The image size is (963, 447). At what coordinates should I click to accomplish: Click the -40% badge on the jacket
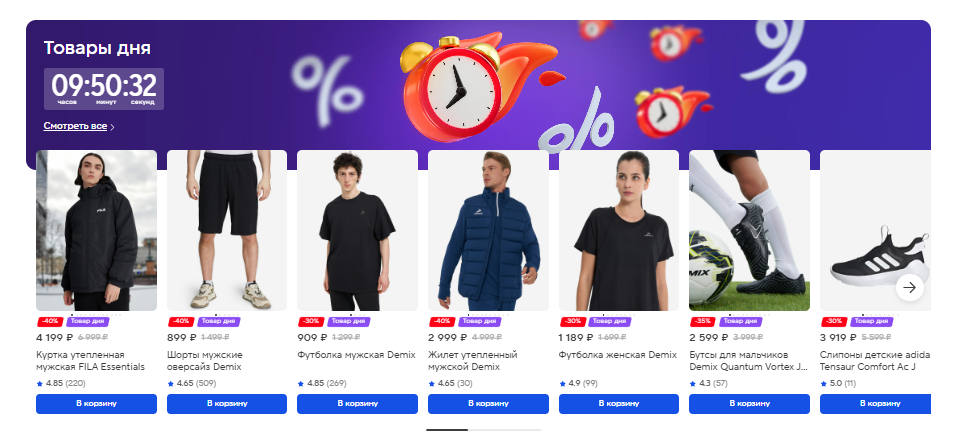pyautogui.click(x=48, y=321)
